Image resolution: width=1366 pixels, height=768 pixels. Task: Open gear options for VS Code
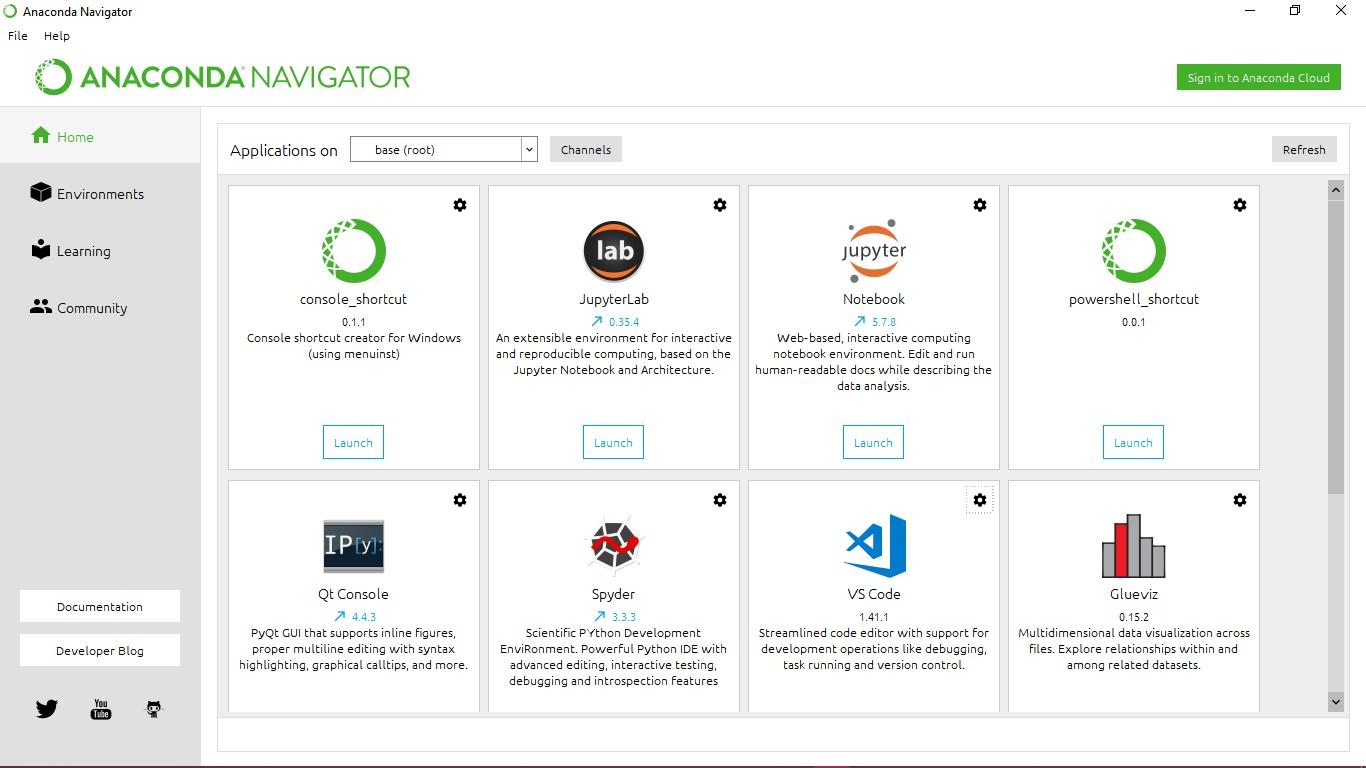(980, 500)
